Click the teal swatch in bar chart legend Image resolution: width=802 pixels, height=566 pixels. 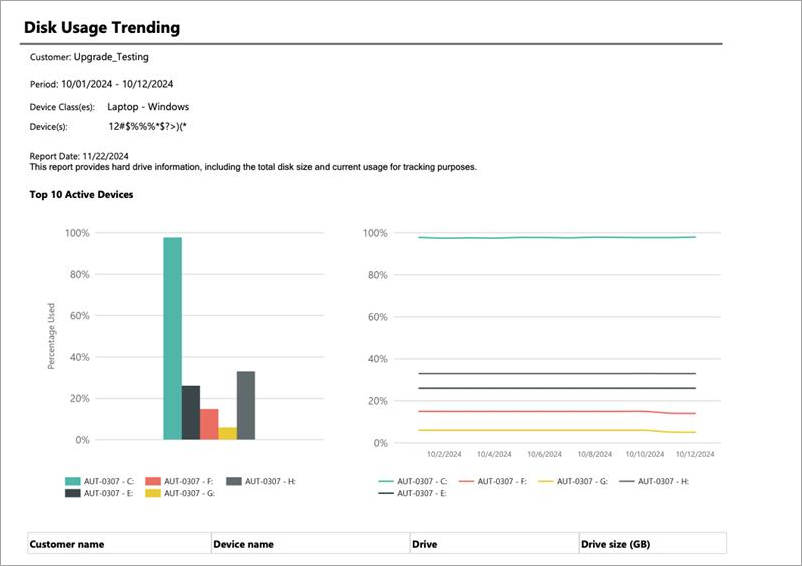tap(73, 481)
